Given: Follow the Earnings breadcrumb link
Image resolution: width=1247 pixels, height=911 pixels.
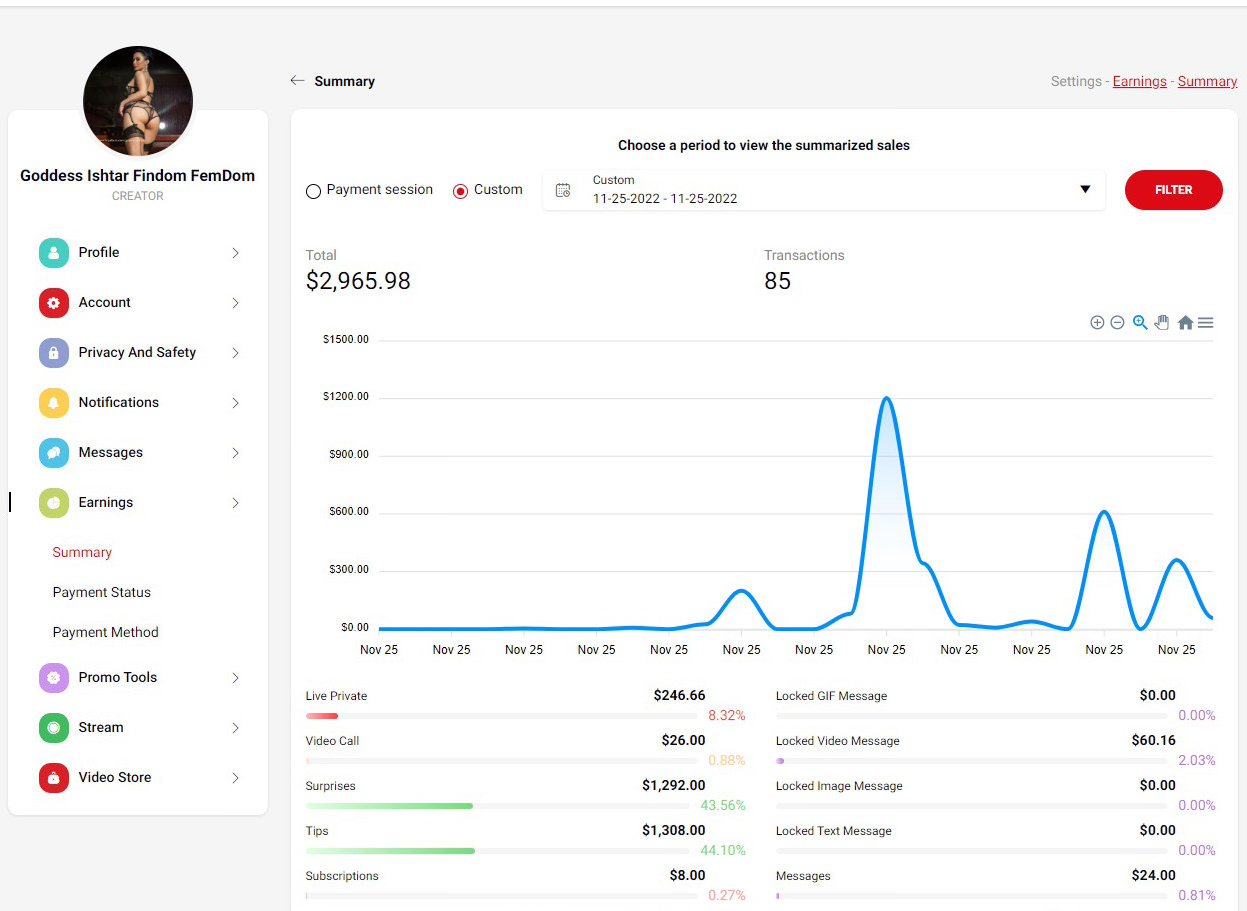Looking at the screenshot, I should click(1140, 82).
